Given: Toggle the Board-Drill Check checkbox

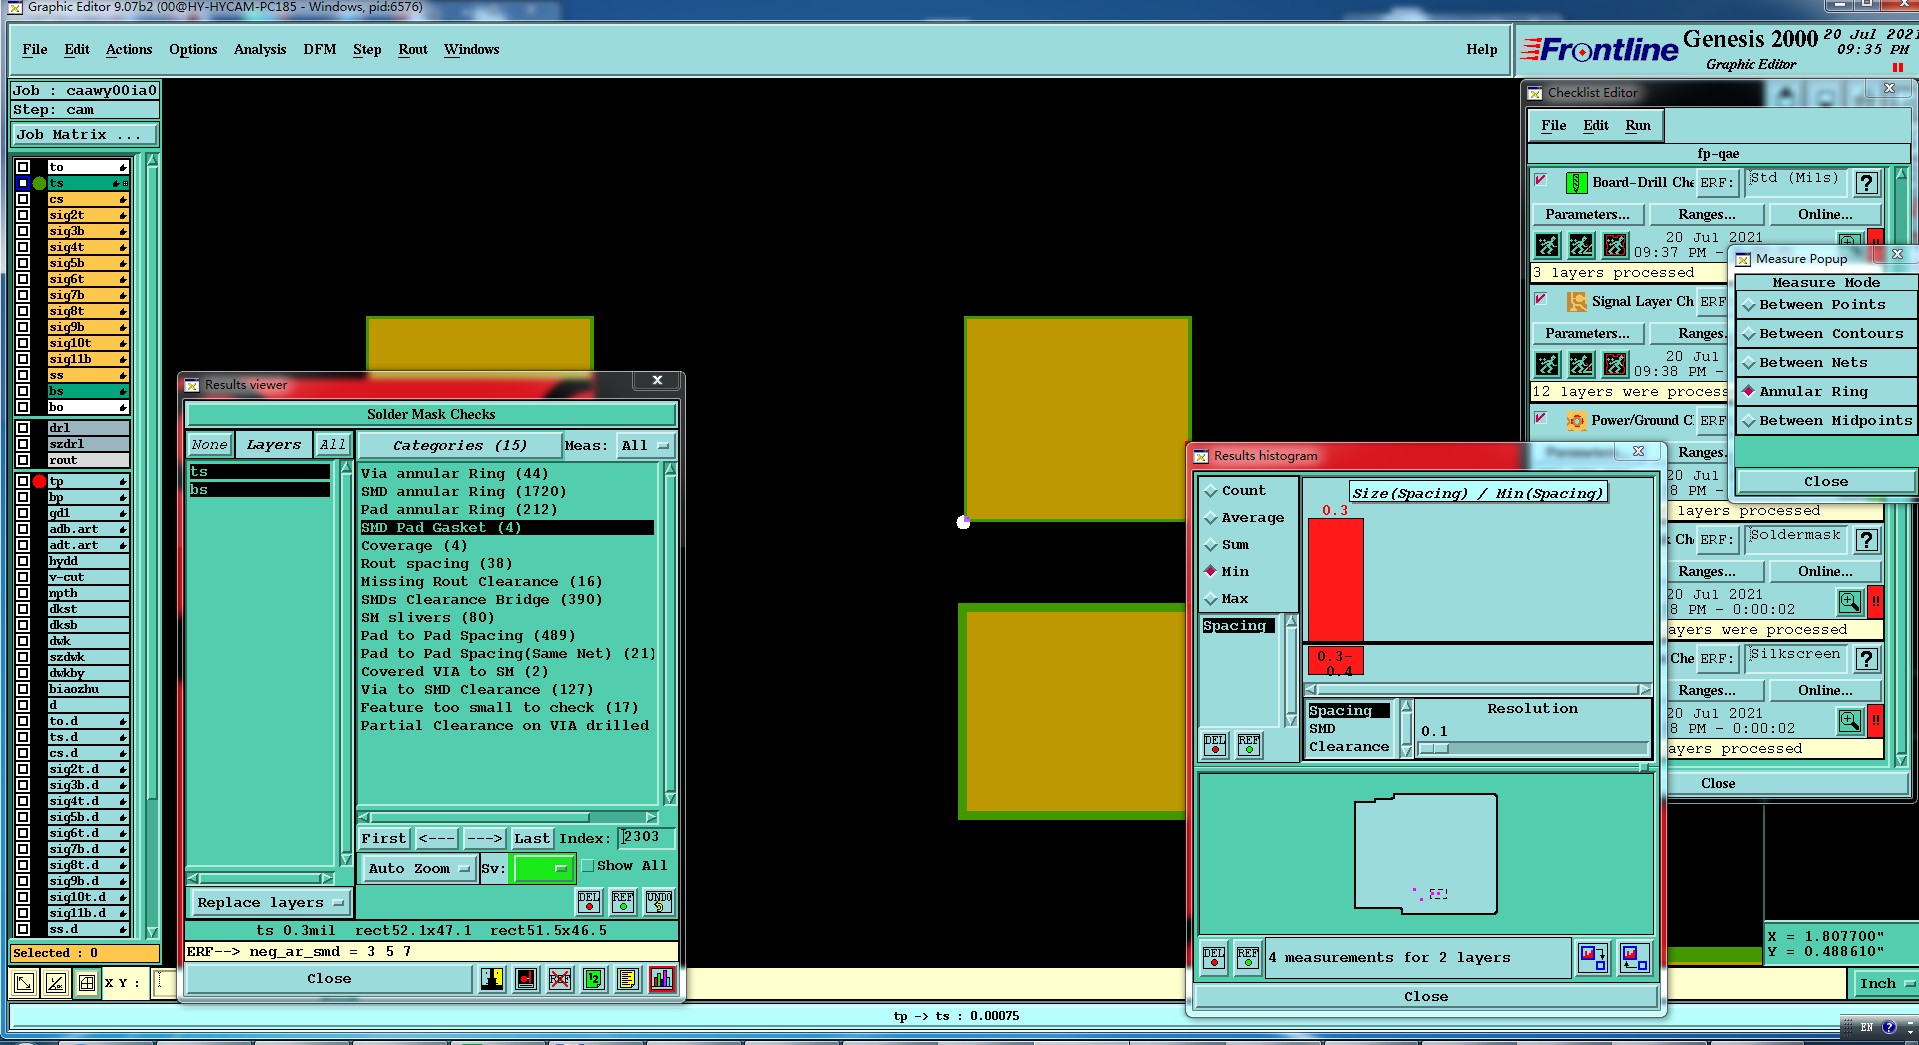Looking at the screenshot, I should pos(1541,181).
